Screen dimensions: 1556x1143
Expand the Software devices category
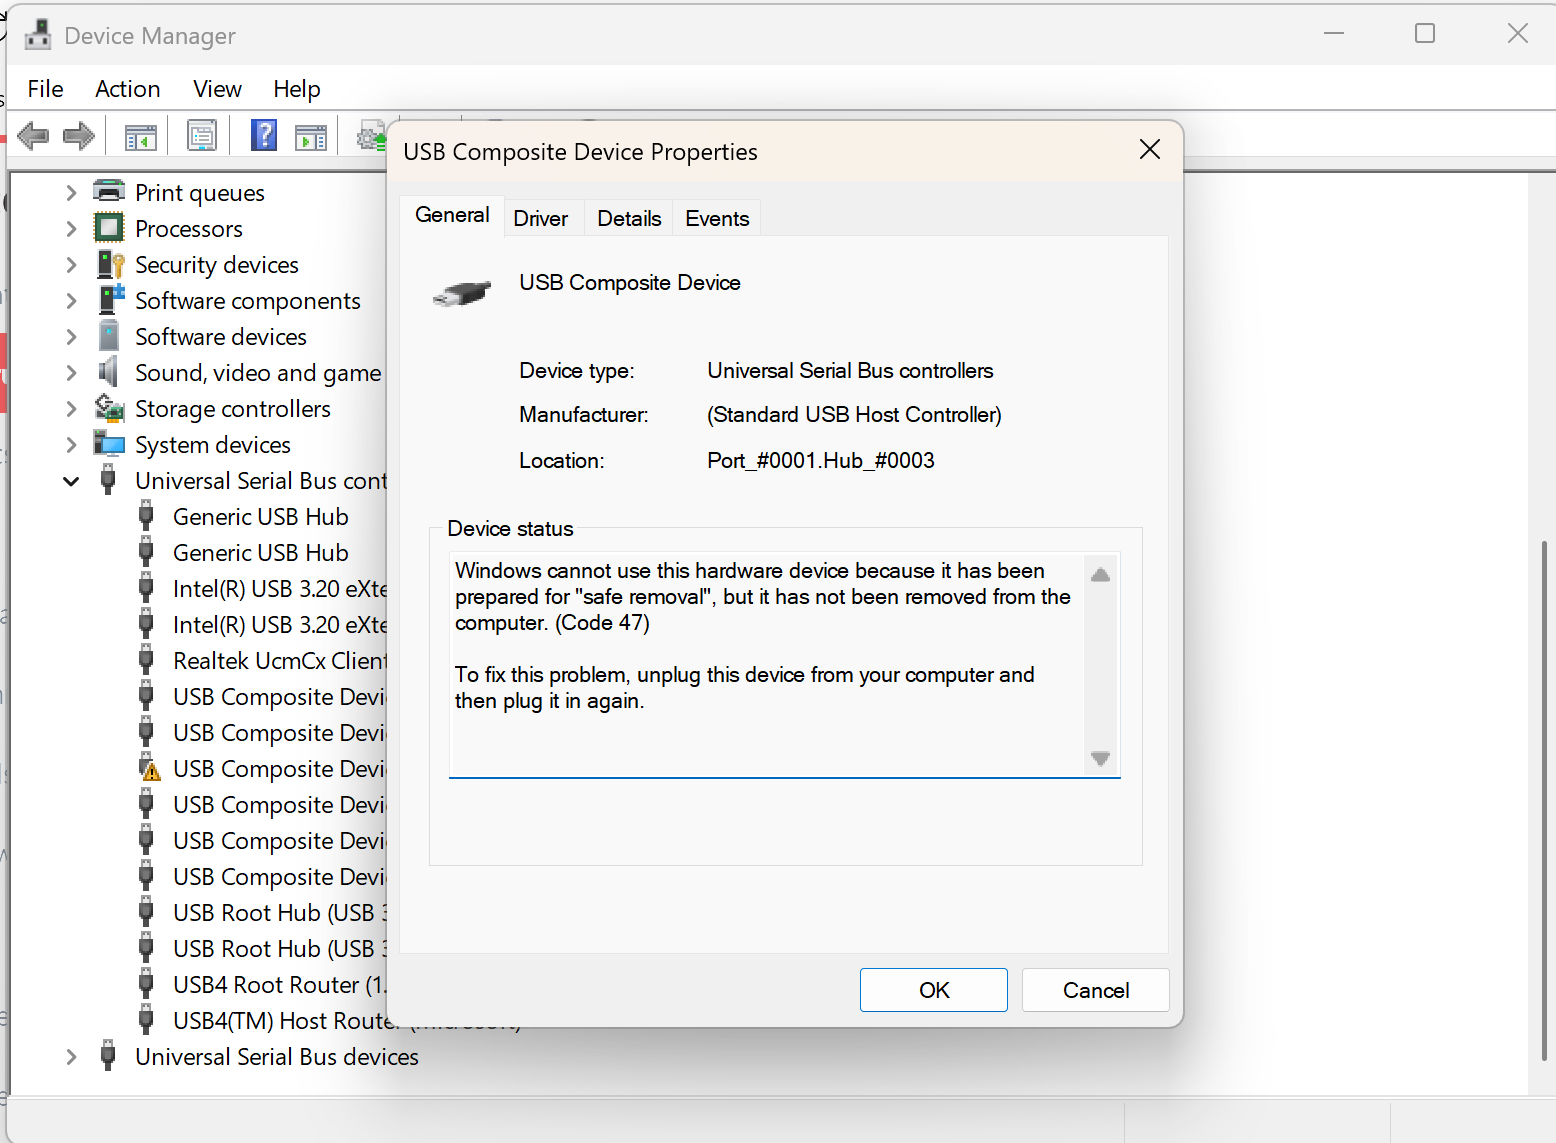tap(71, 337)
